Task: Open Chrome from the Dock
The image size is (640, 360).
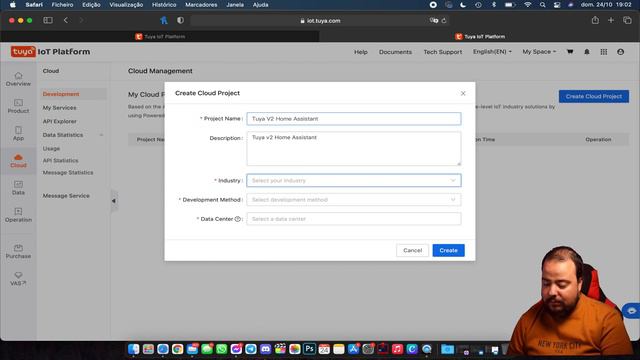Action: coord(177,349)
